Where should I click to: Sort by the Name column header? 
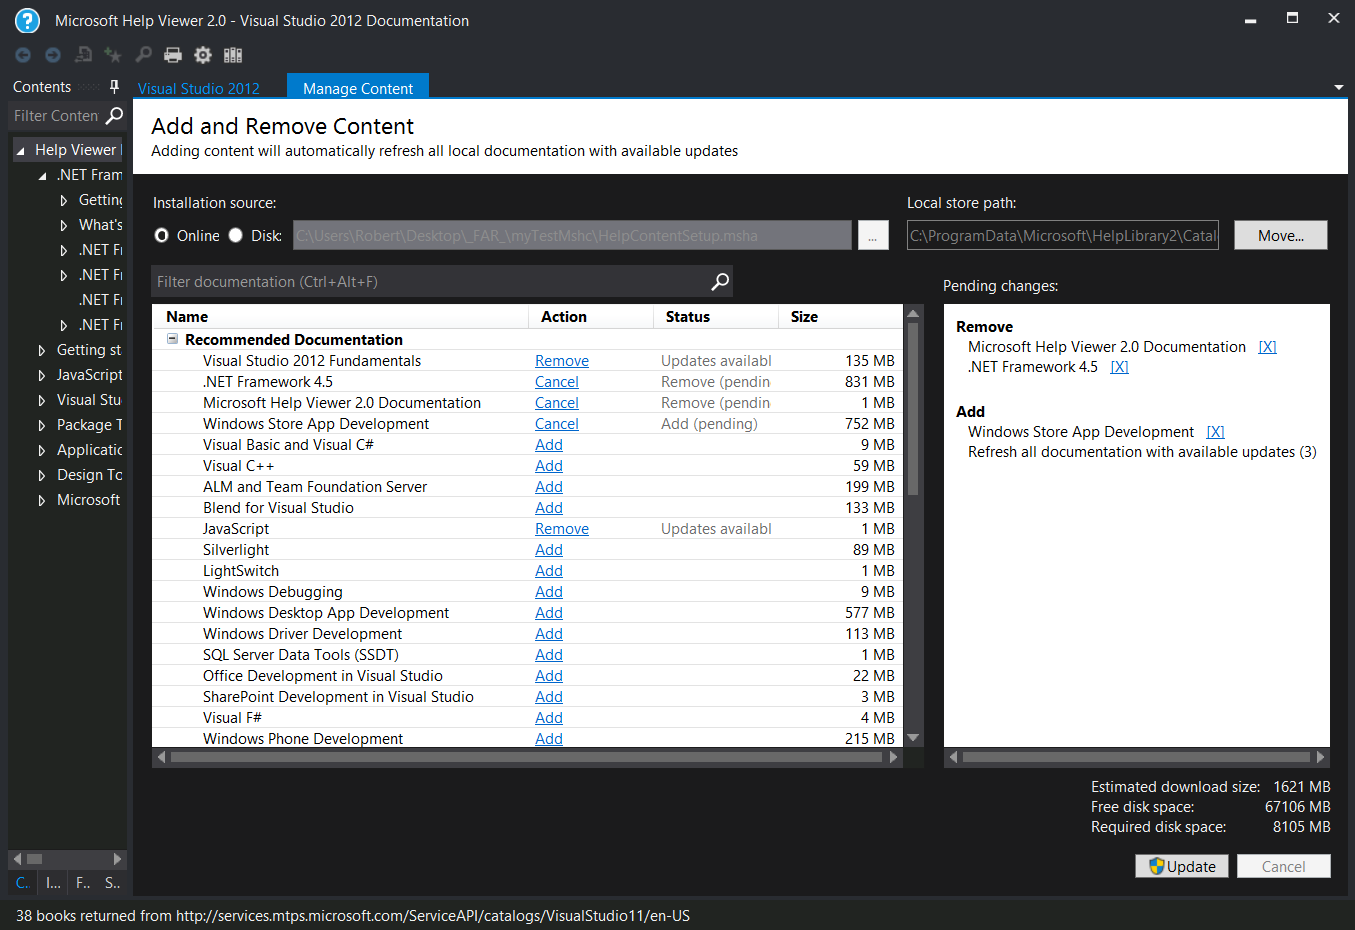pyautogui.click(x=340, y=316)
